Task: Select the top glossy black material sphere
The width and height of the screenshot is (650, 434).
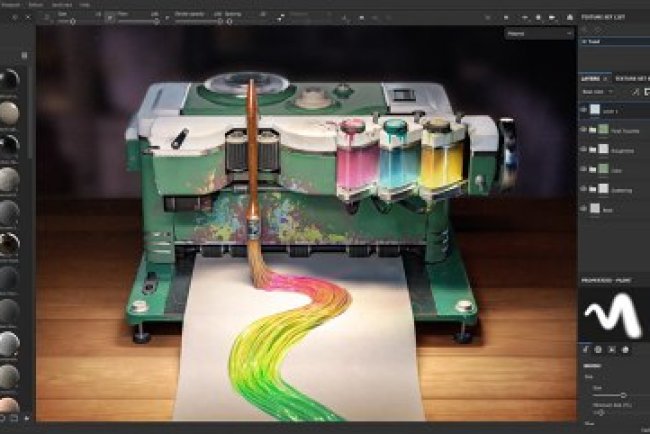Action: point(9,79)
